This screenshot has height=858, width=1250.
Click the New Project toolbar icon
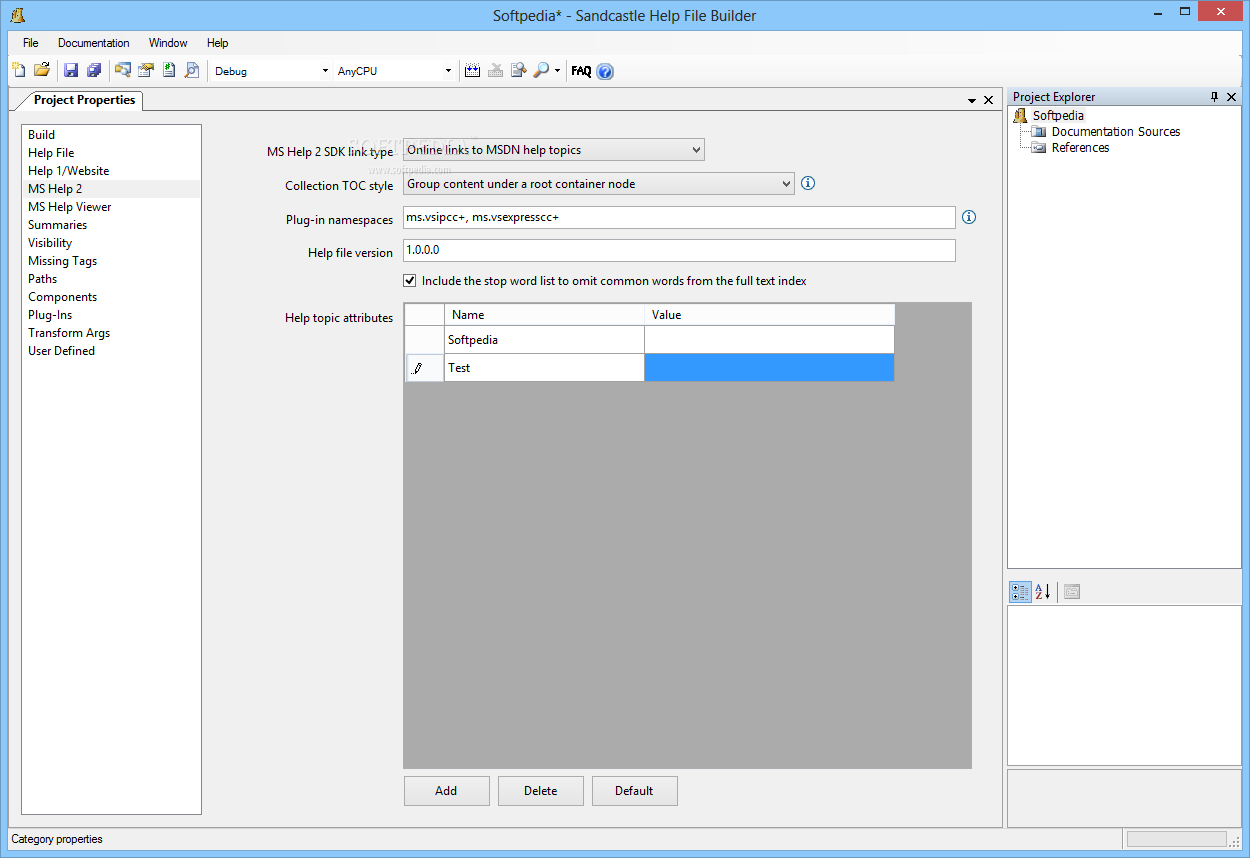tap(19, 70)
